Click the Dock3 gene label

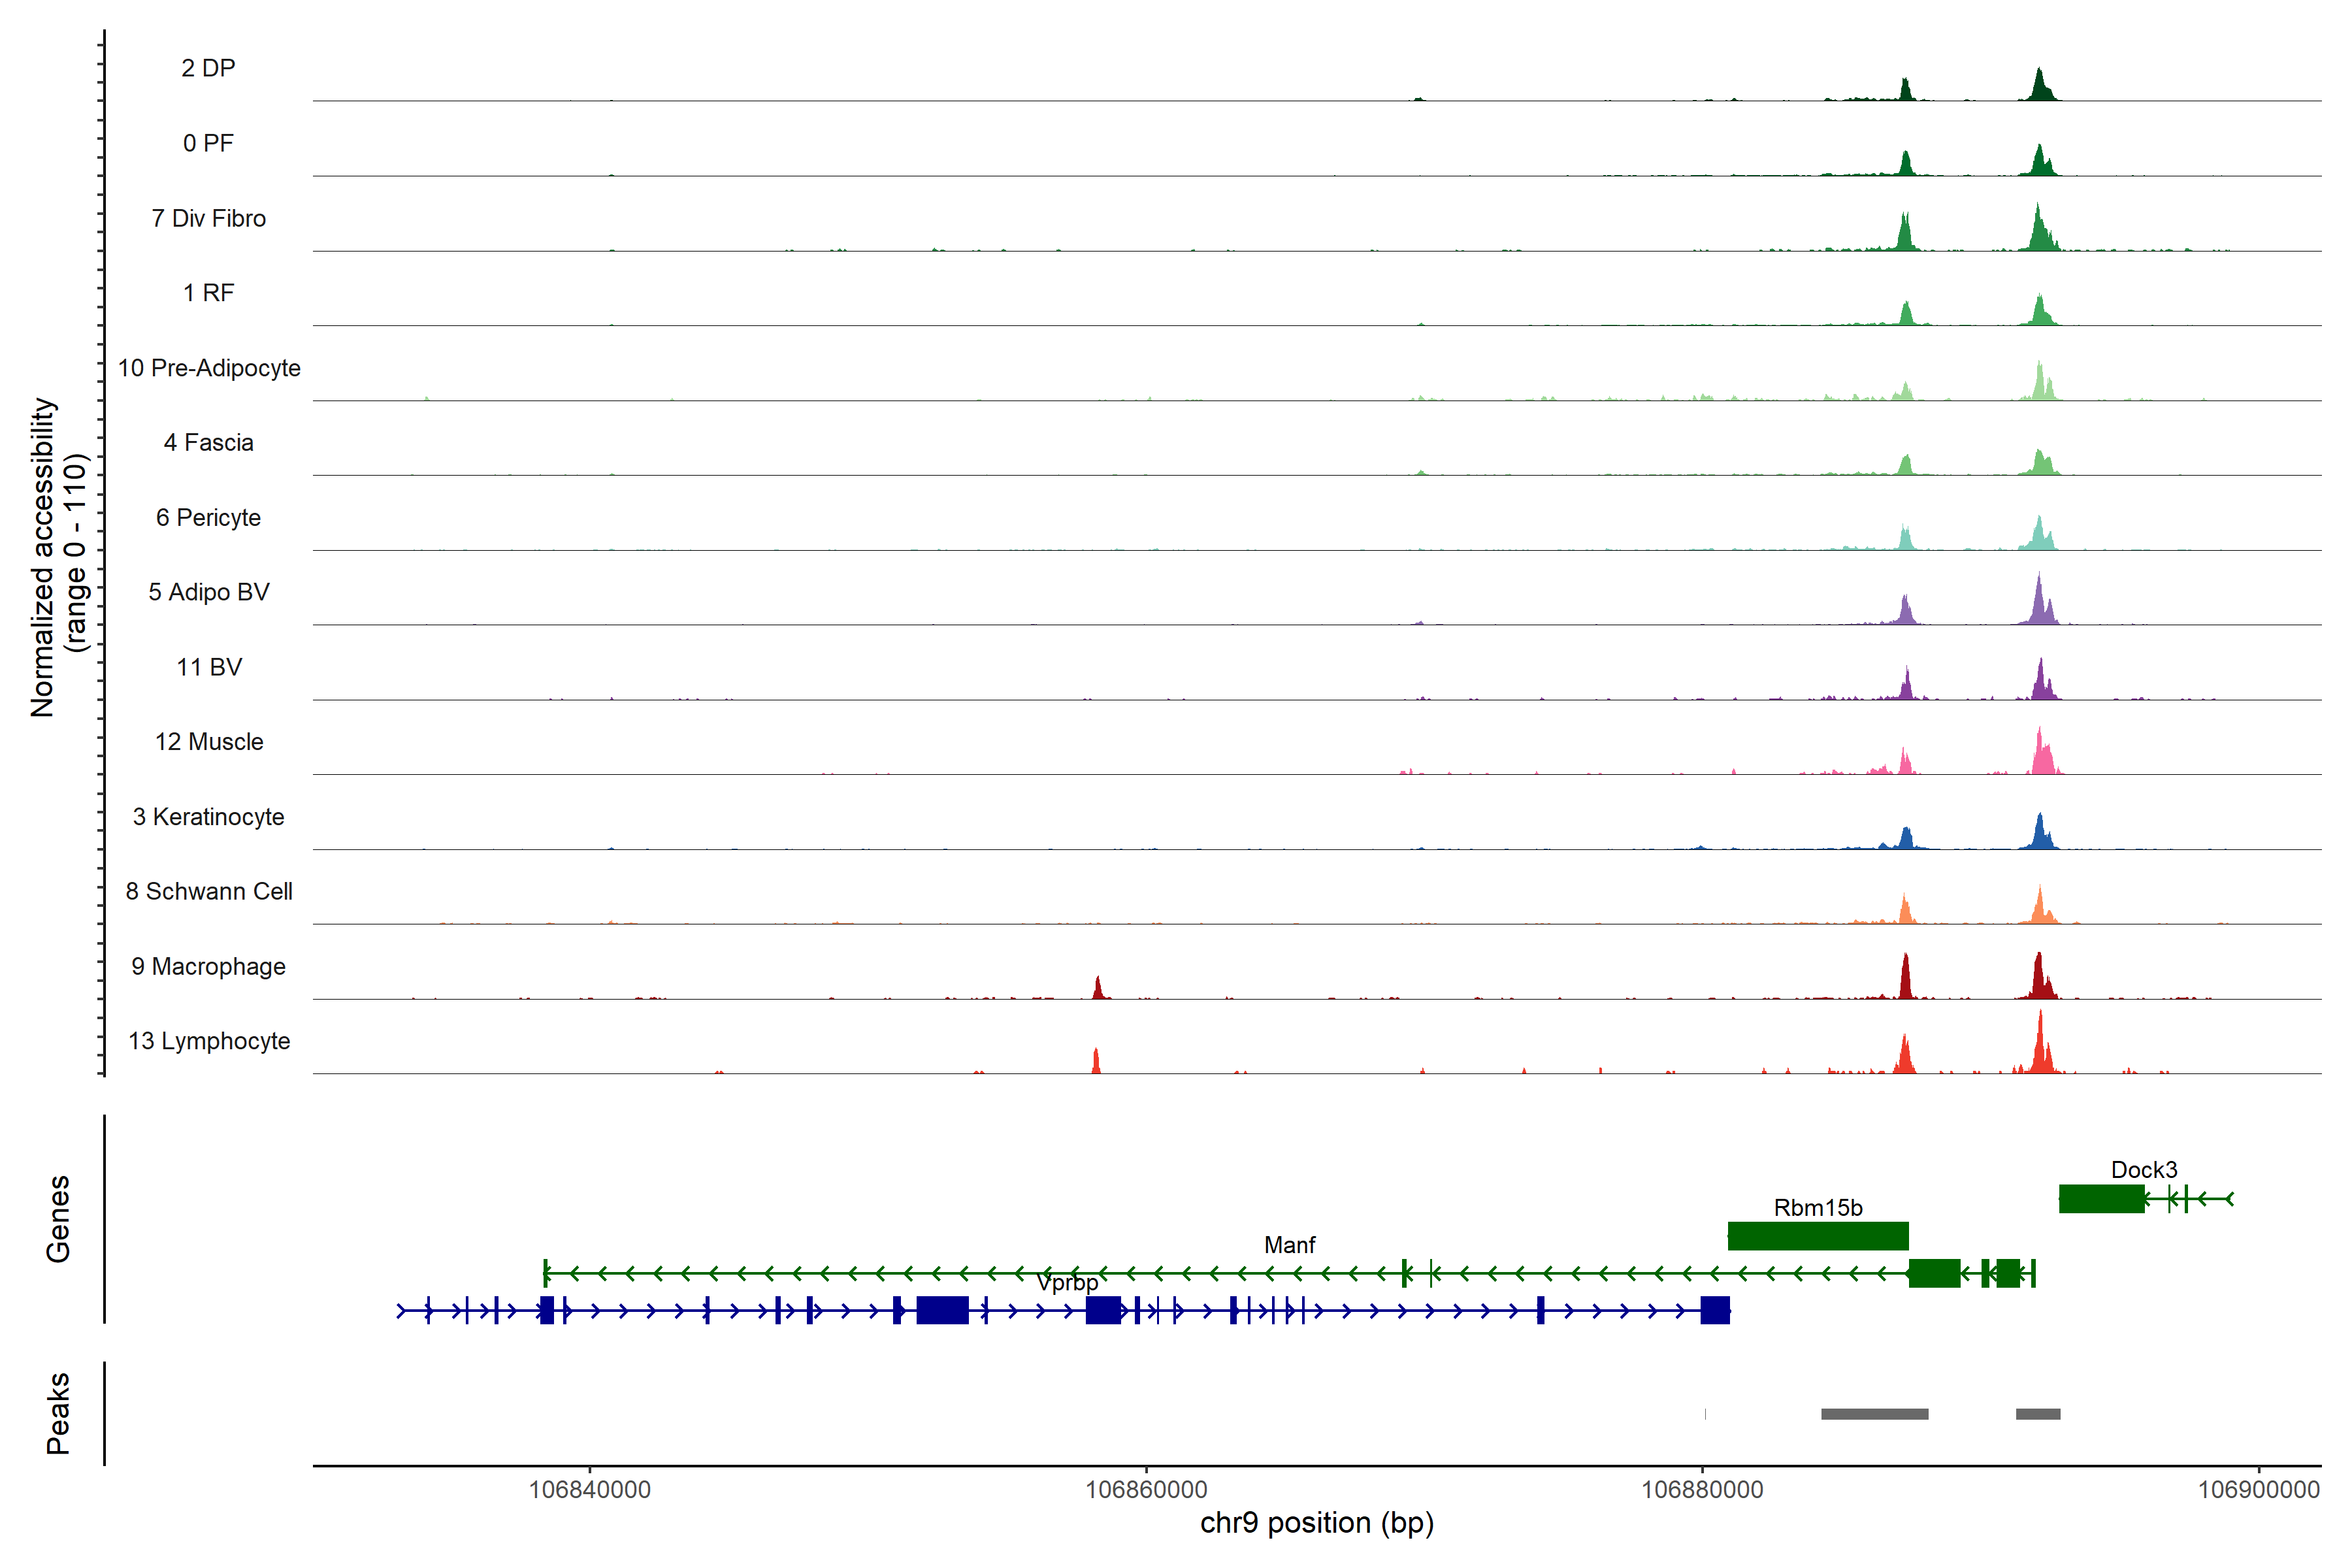click(x=2143, y=1169)
